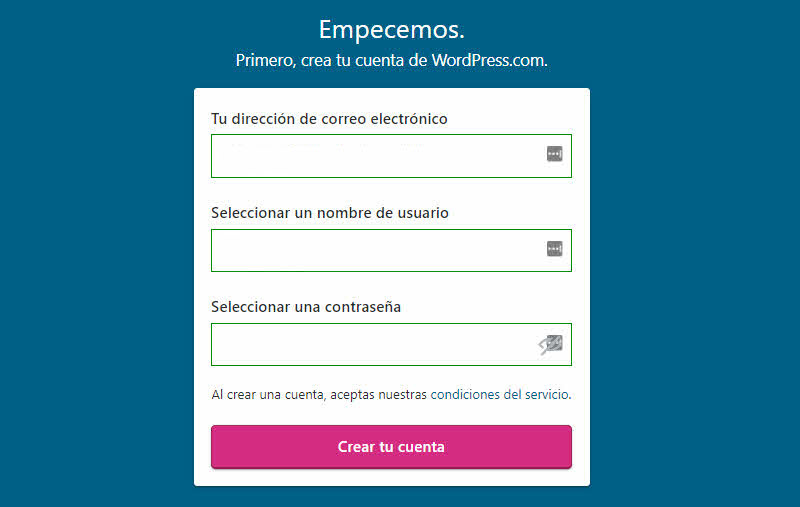Click the 'Al crear una cuenta, aceptas nuestras' text

point(318,395)
